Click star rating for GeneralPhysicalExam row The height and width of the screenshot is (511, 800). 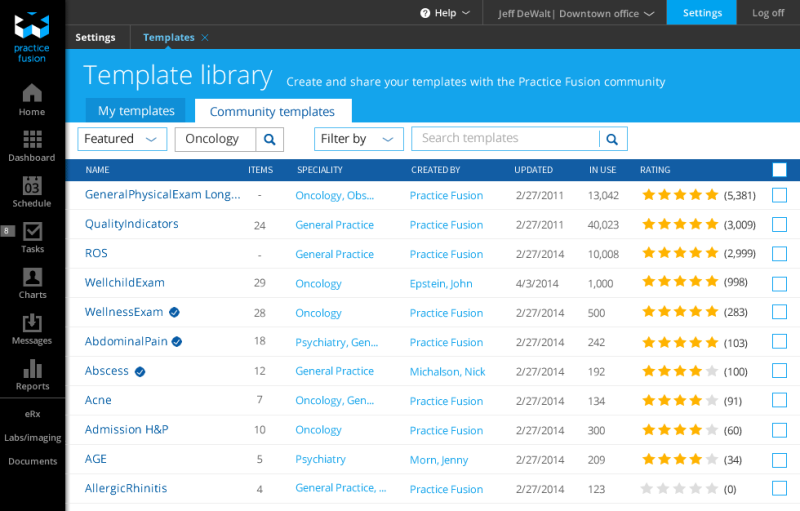(680, 195)
